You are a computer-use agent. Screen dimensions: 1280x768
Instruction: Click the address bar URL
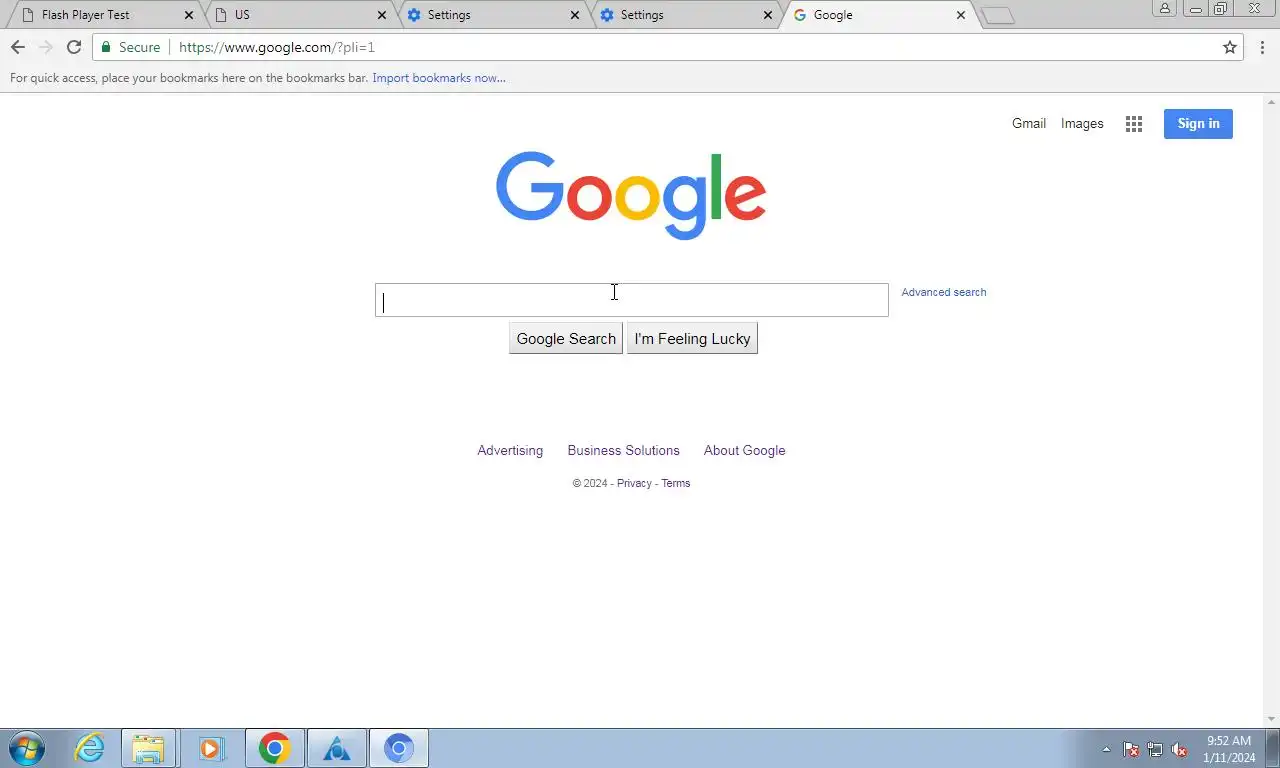point(277,47)
